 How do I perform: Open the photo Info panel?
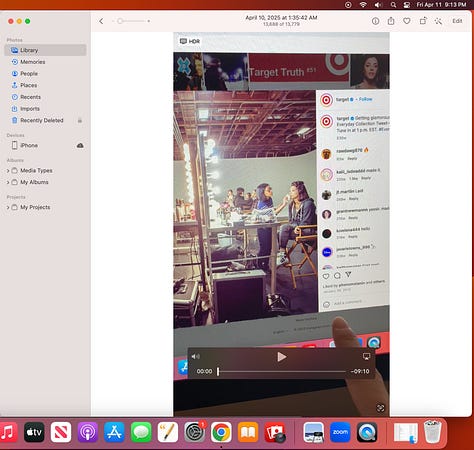pyautogui.click(x=375, y=21)
